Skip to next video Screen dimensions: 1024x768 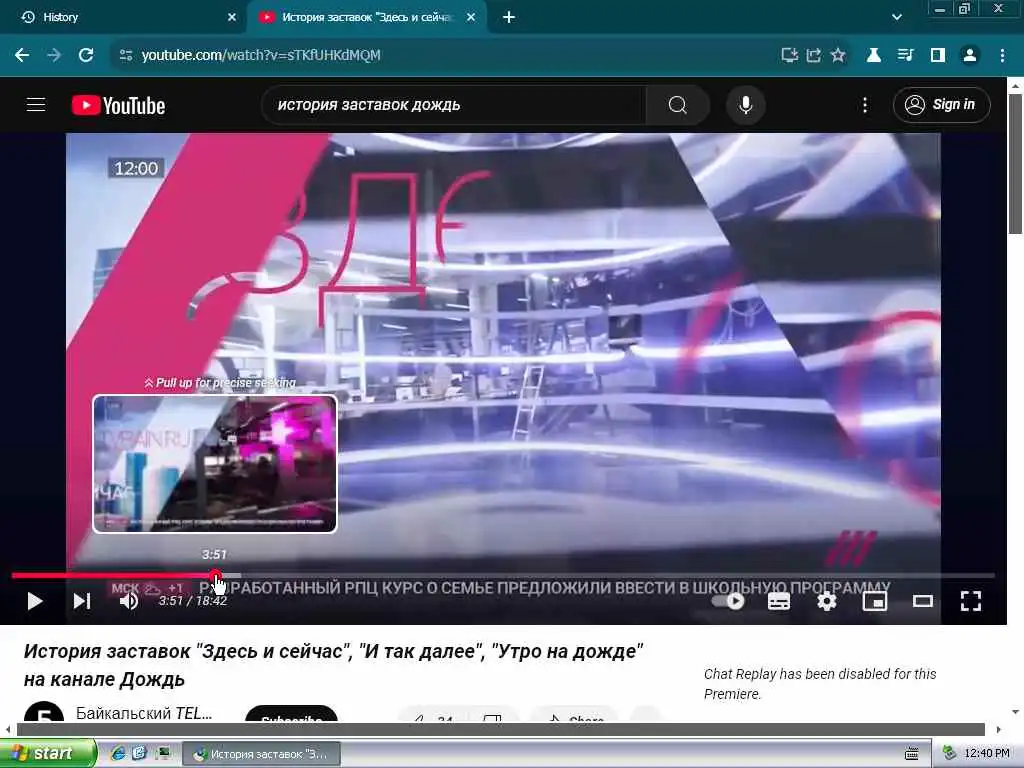pos(82,601)
